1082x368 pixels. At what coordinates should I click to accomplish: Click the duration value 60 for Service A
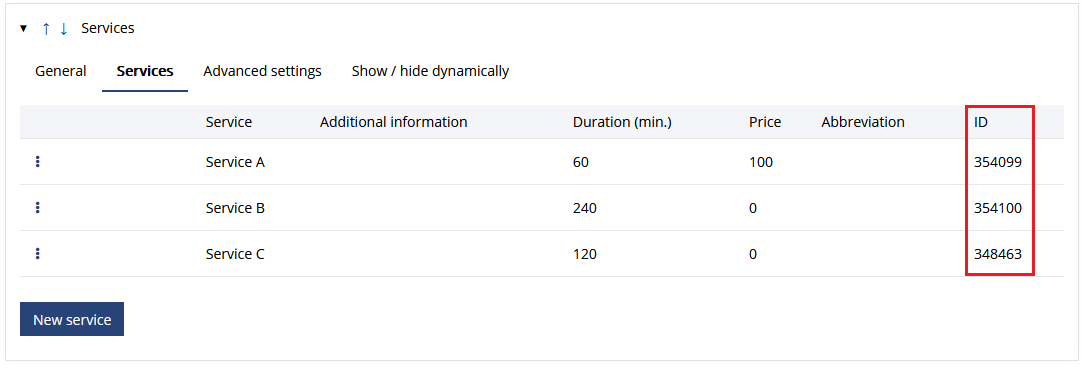tap(581, 162)
